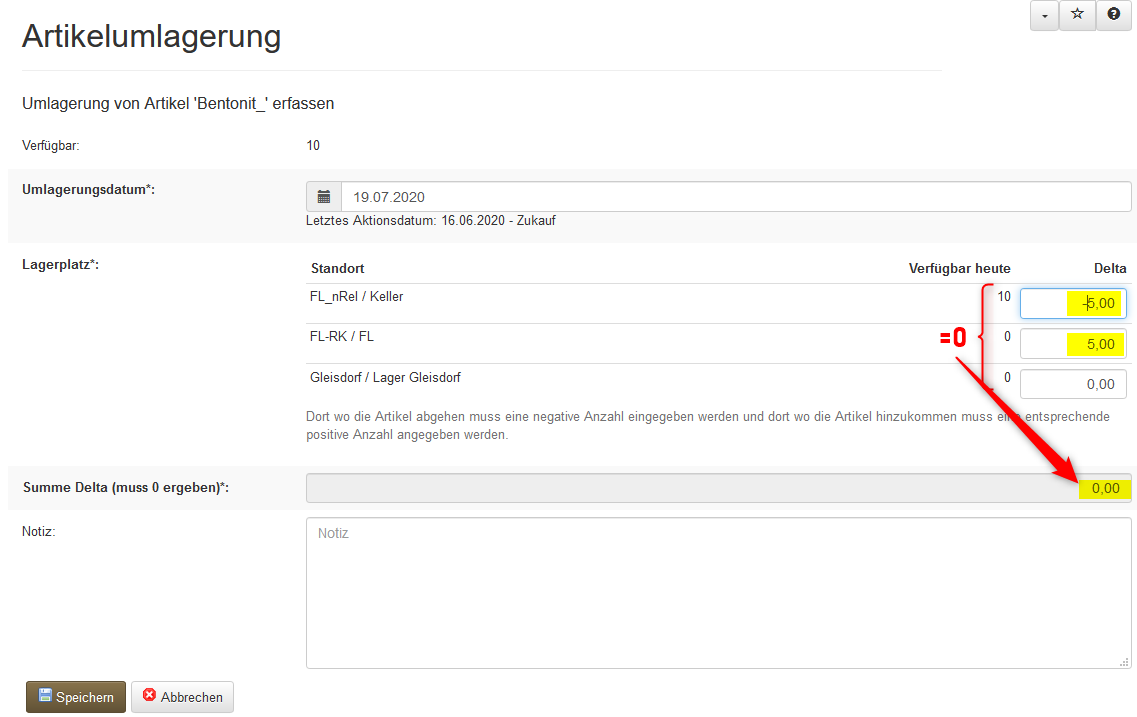Click the Verfügbar heute column header

(x=958, y=268)
